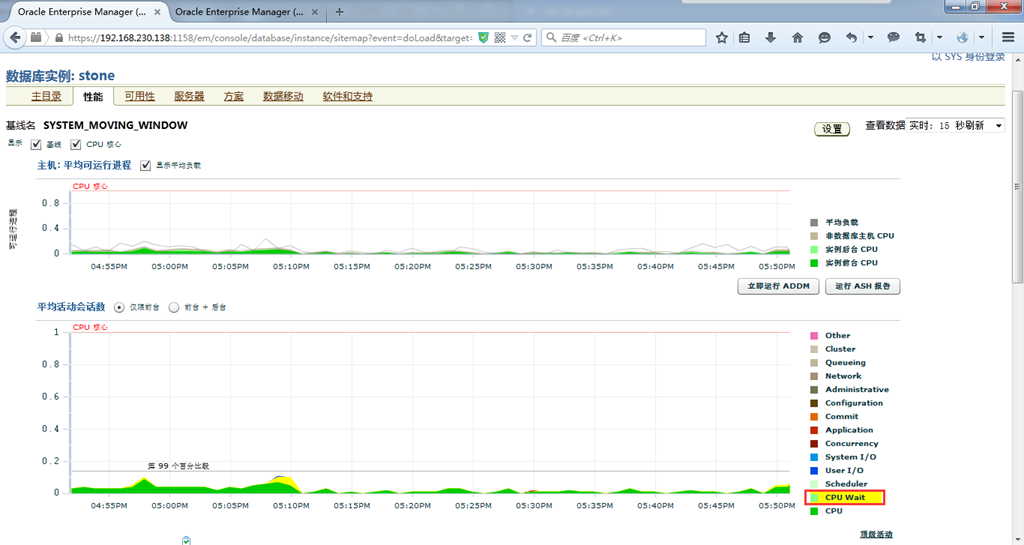Open the hamburger menu icon
Screen dimensions: 1024x545
[1008, 37]
